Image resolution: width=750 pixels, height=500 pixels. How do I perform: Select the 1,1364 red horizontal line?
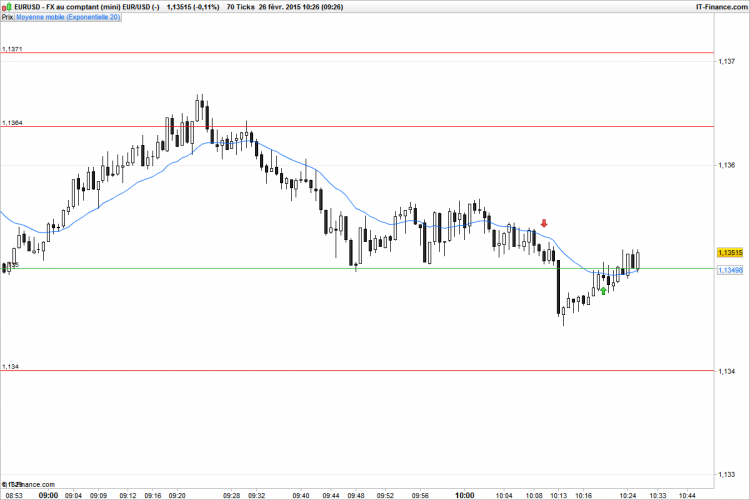click(357, 127)
